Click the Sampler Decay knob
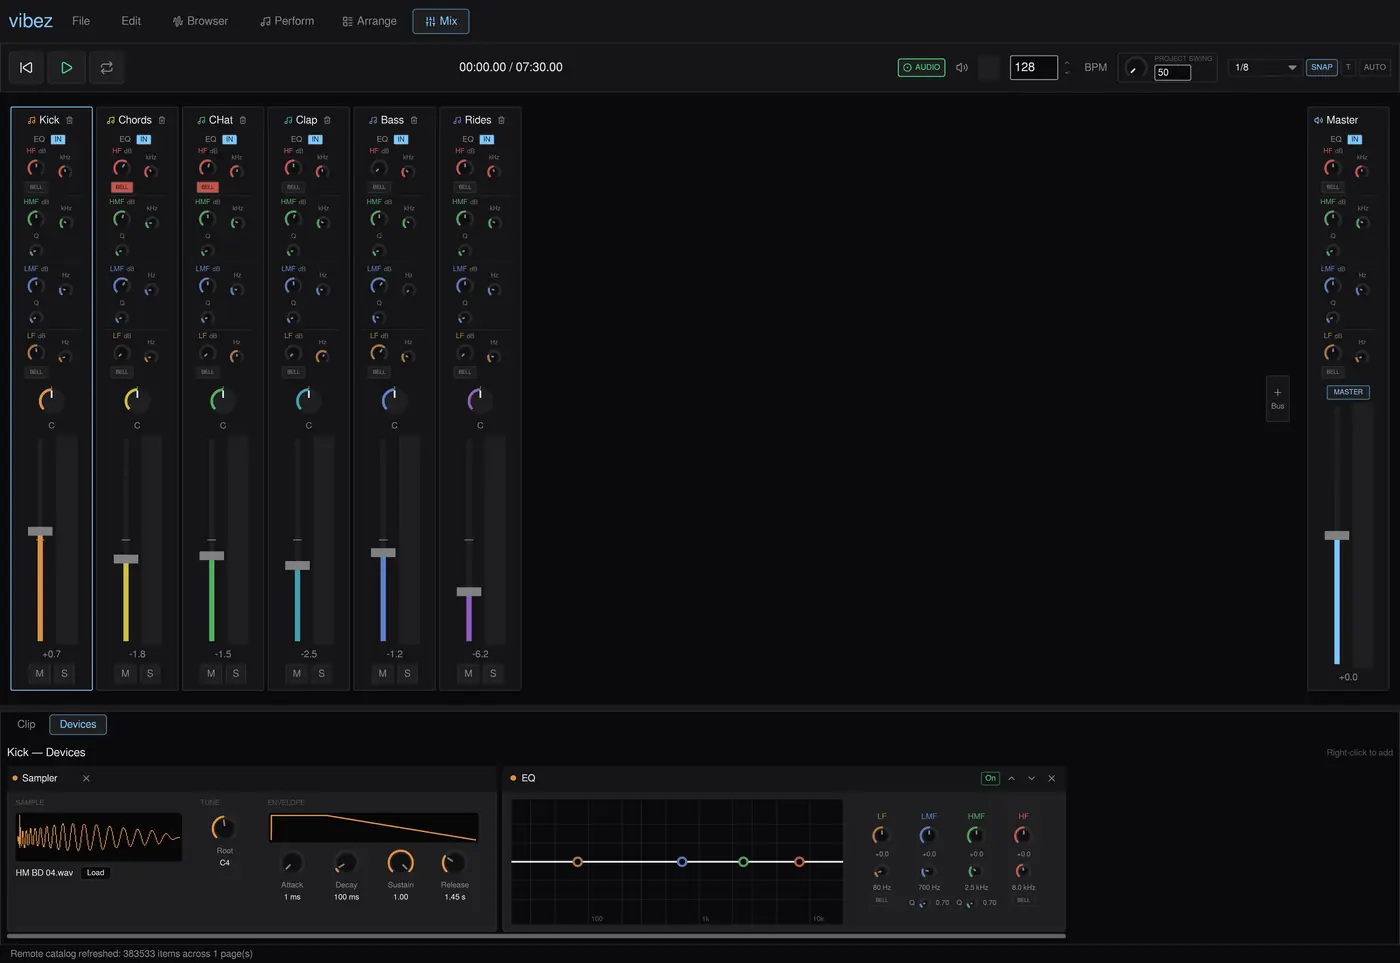This screenshot has width=1400, height=963. pyautogui.click(x=345, y=863)
